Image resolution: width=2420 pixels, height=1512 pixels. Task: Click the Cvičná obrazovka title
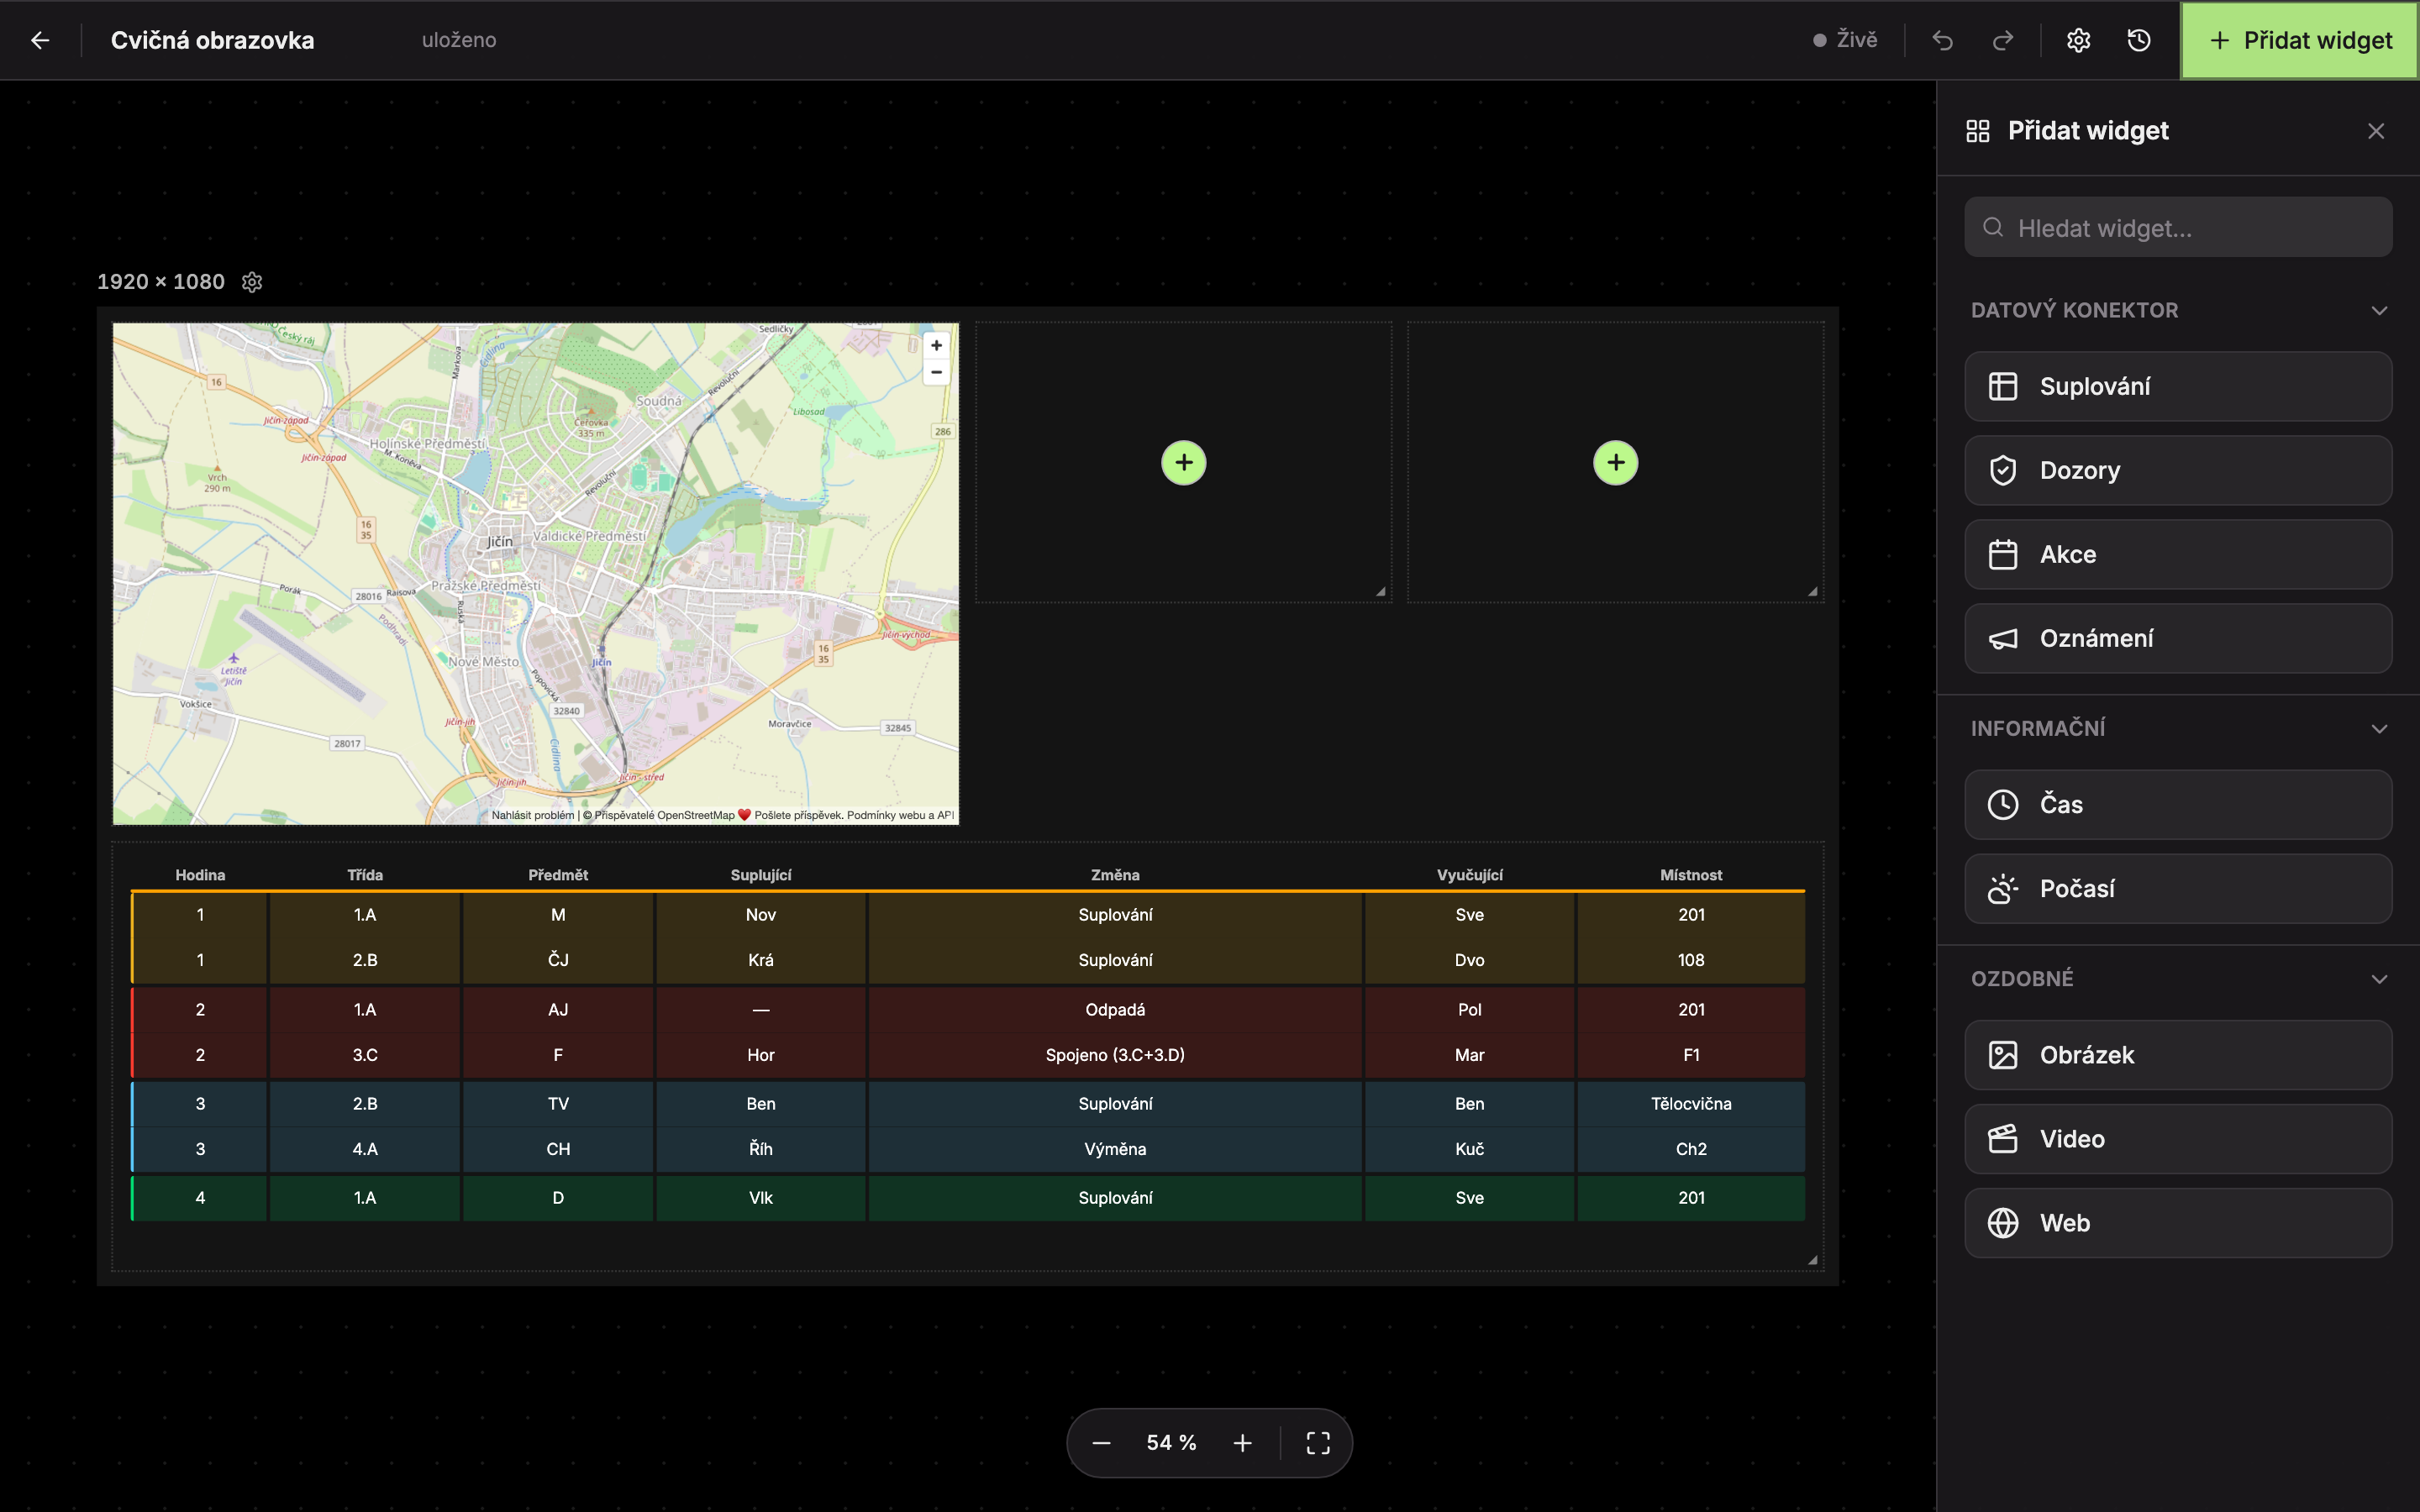tap(212, 40)
